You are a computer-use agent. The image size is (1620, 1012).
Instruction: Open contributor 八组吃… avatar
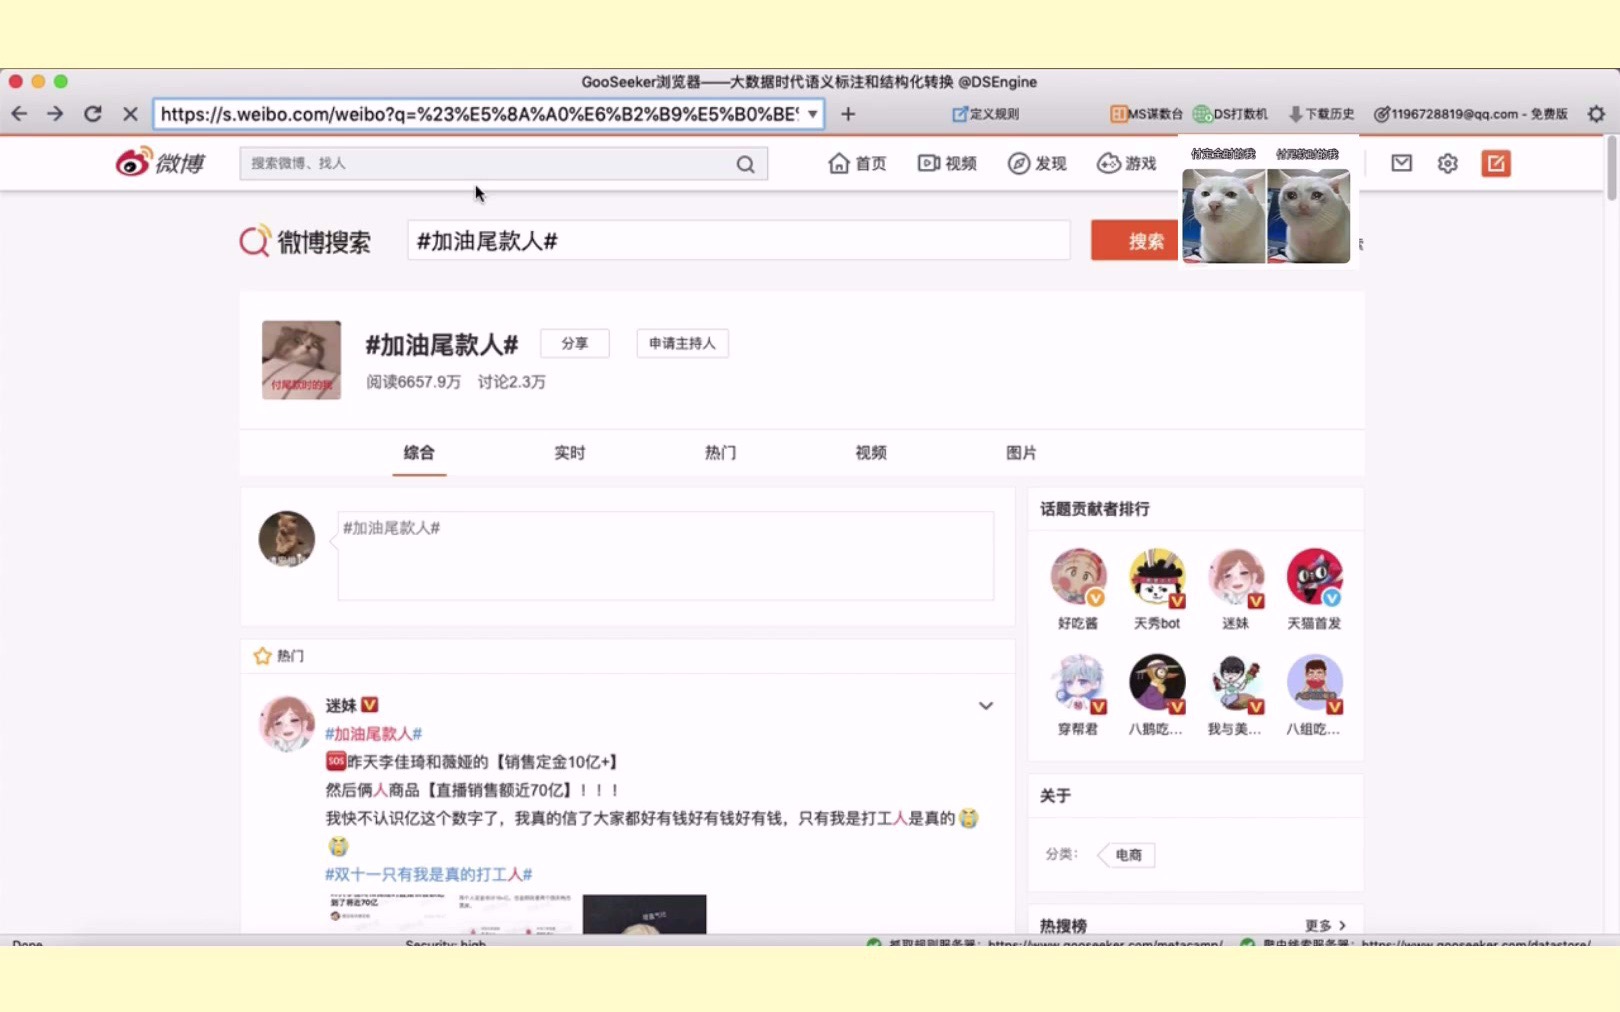tap(1314, 683)
